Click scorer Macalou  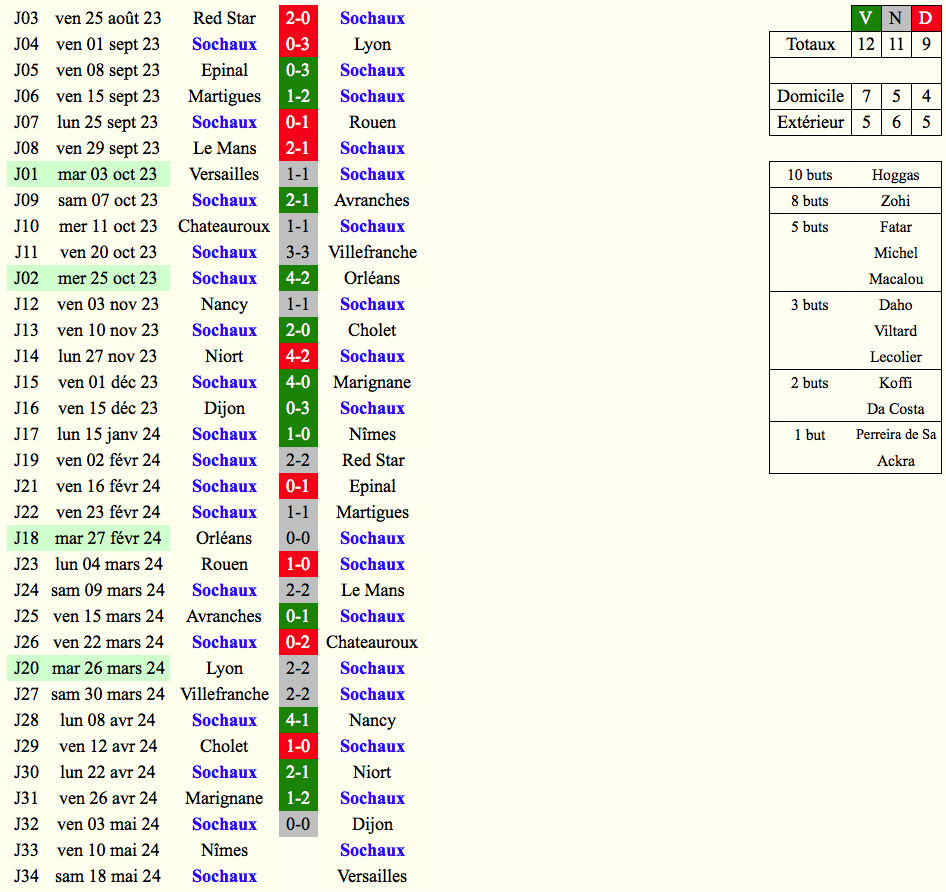click(896, 279)
